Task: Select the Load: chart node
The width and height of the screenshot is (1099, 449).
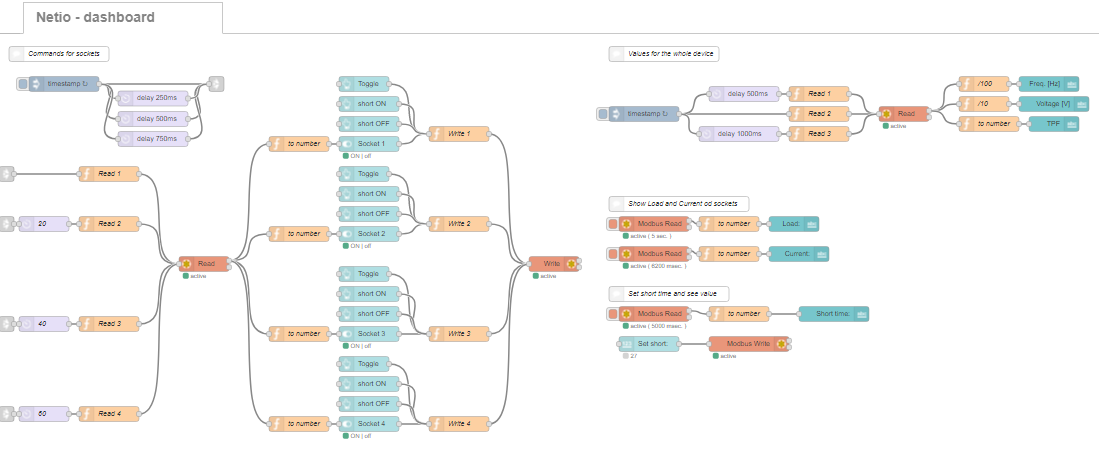Action: [x=794, y=224]
